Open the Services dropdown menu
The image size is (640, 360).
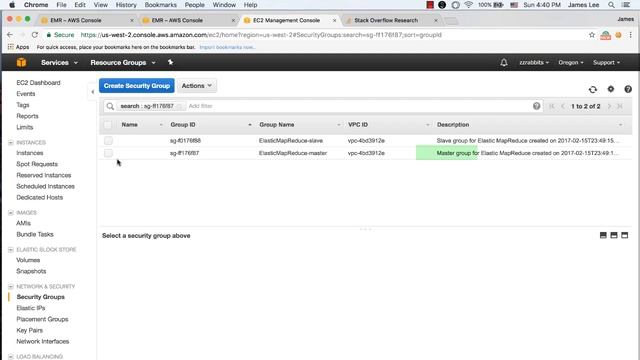click(59, 62)
